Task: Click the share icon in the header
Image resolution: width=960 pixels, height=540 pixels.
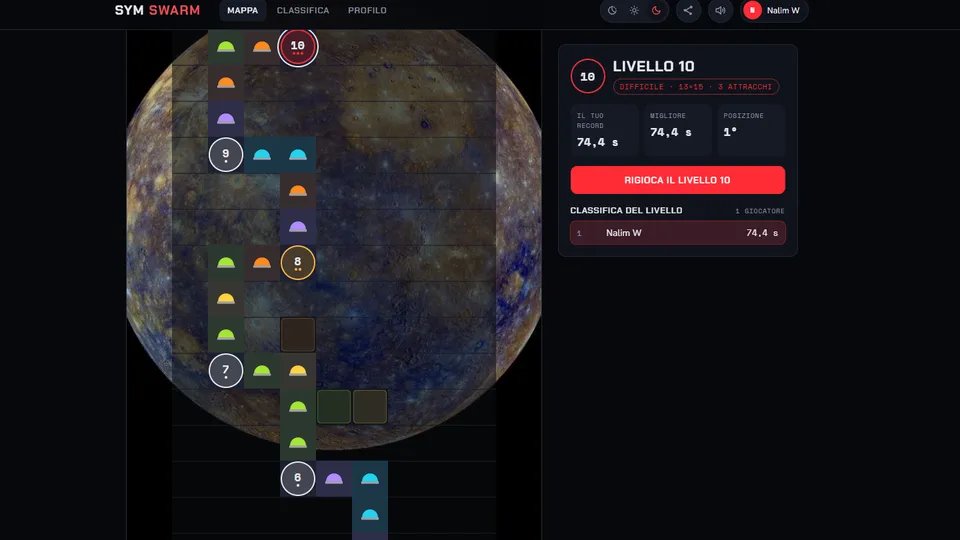Action: pyautogui.click(x=688, y=10)
